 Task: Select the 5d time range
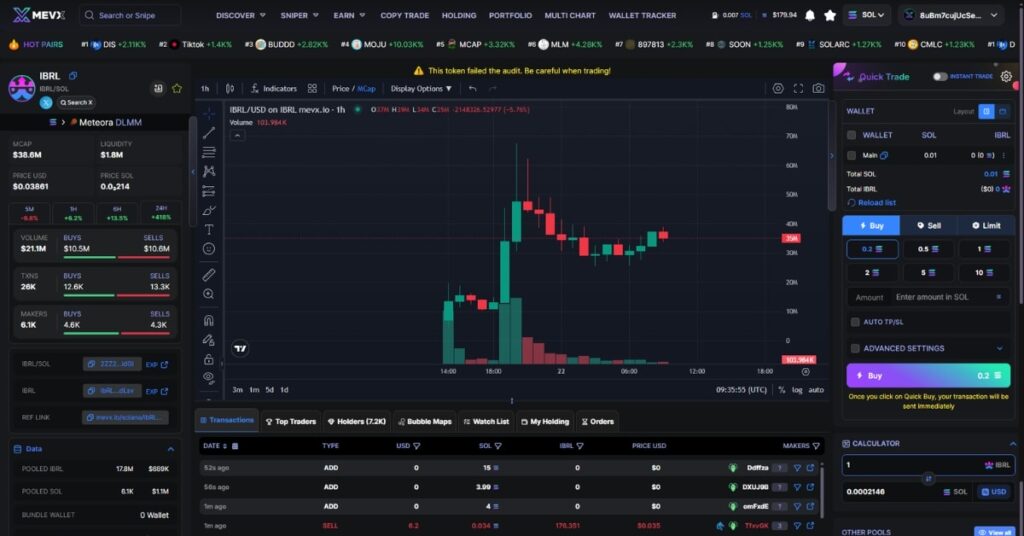click(269, 390)
